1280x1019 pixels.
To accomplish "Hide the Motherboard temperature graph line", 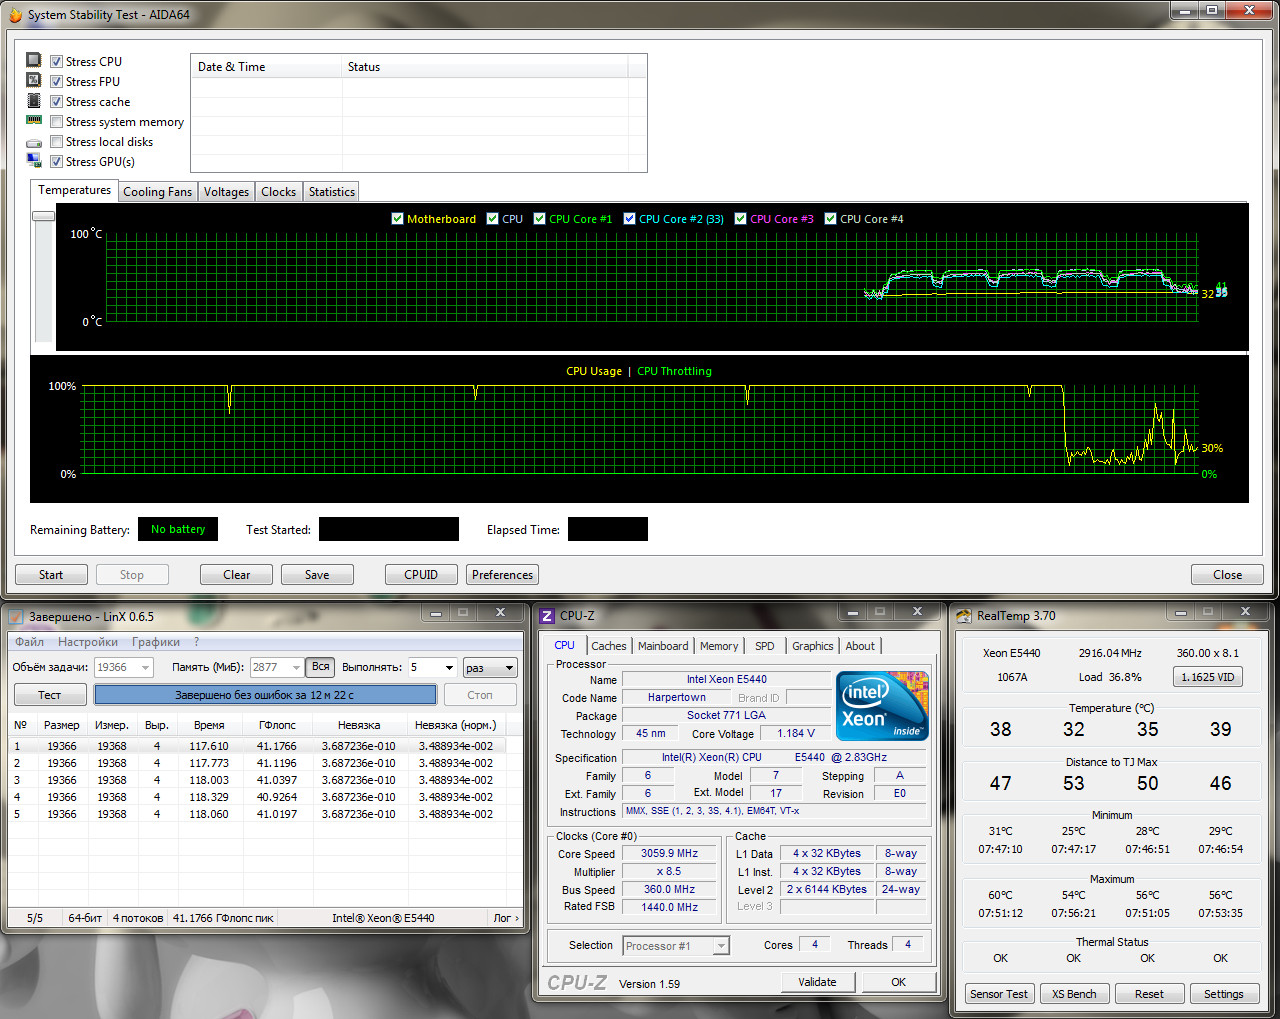I will click(397, 219).
